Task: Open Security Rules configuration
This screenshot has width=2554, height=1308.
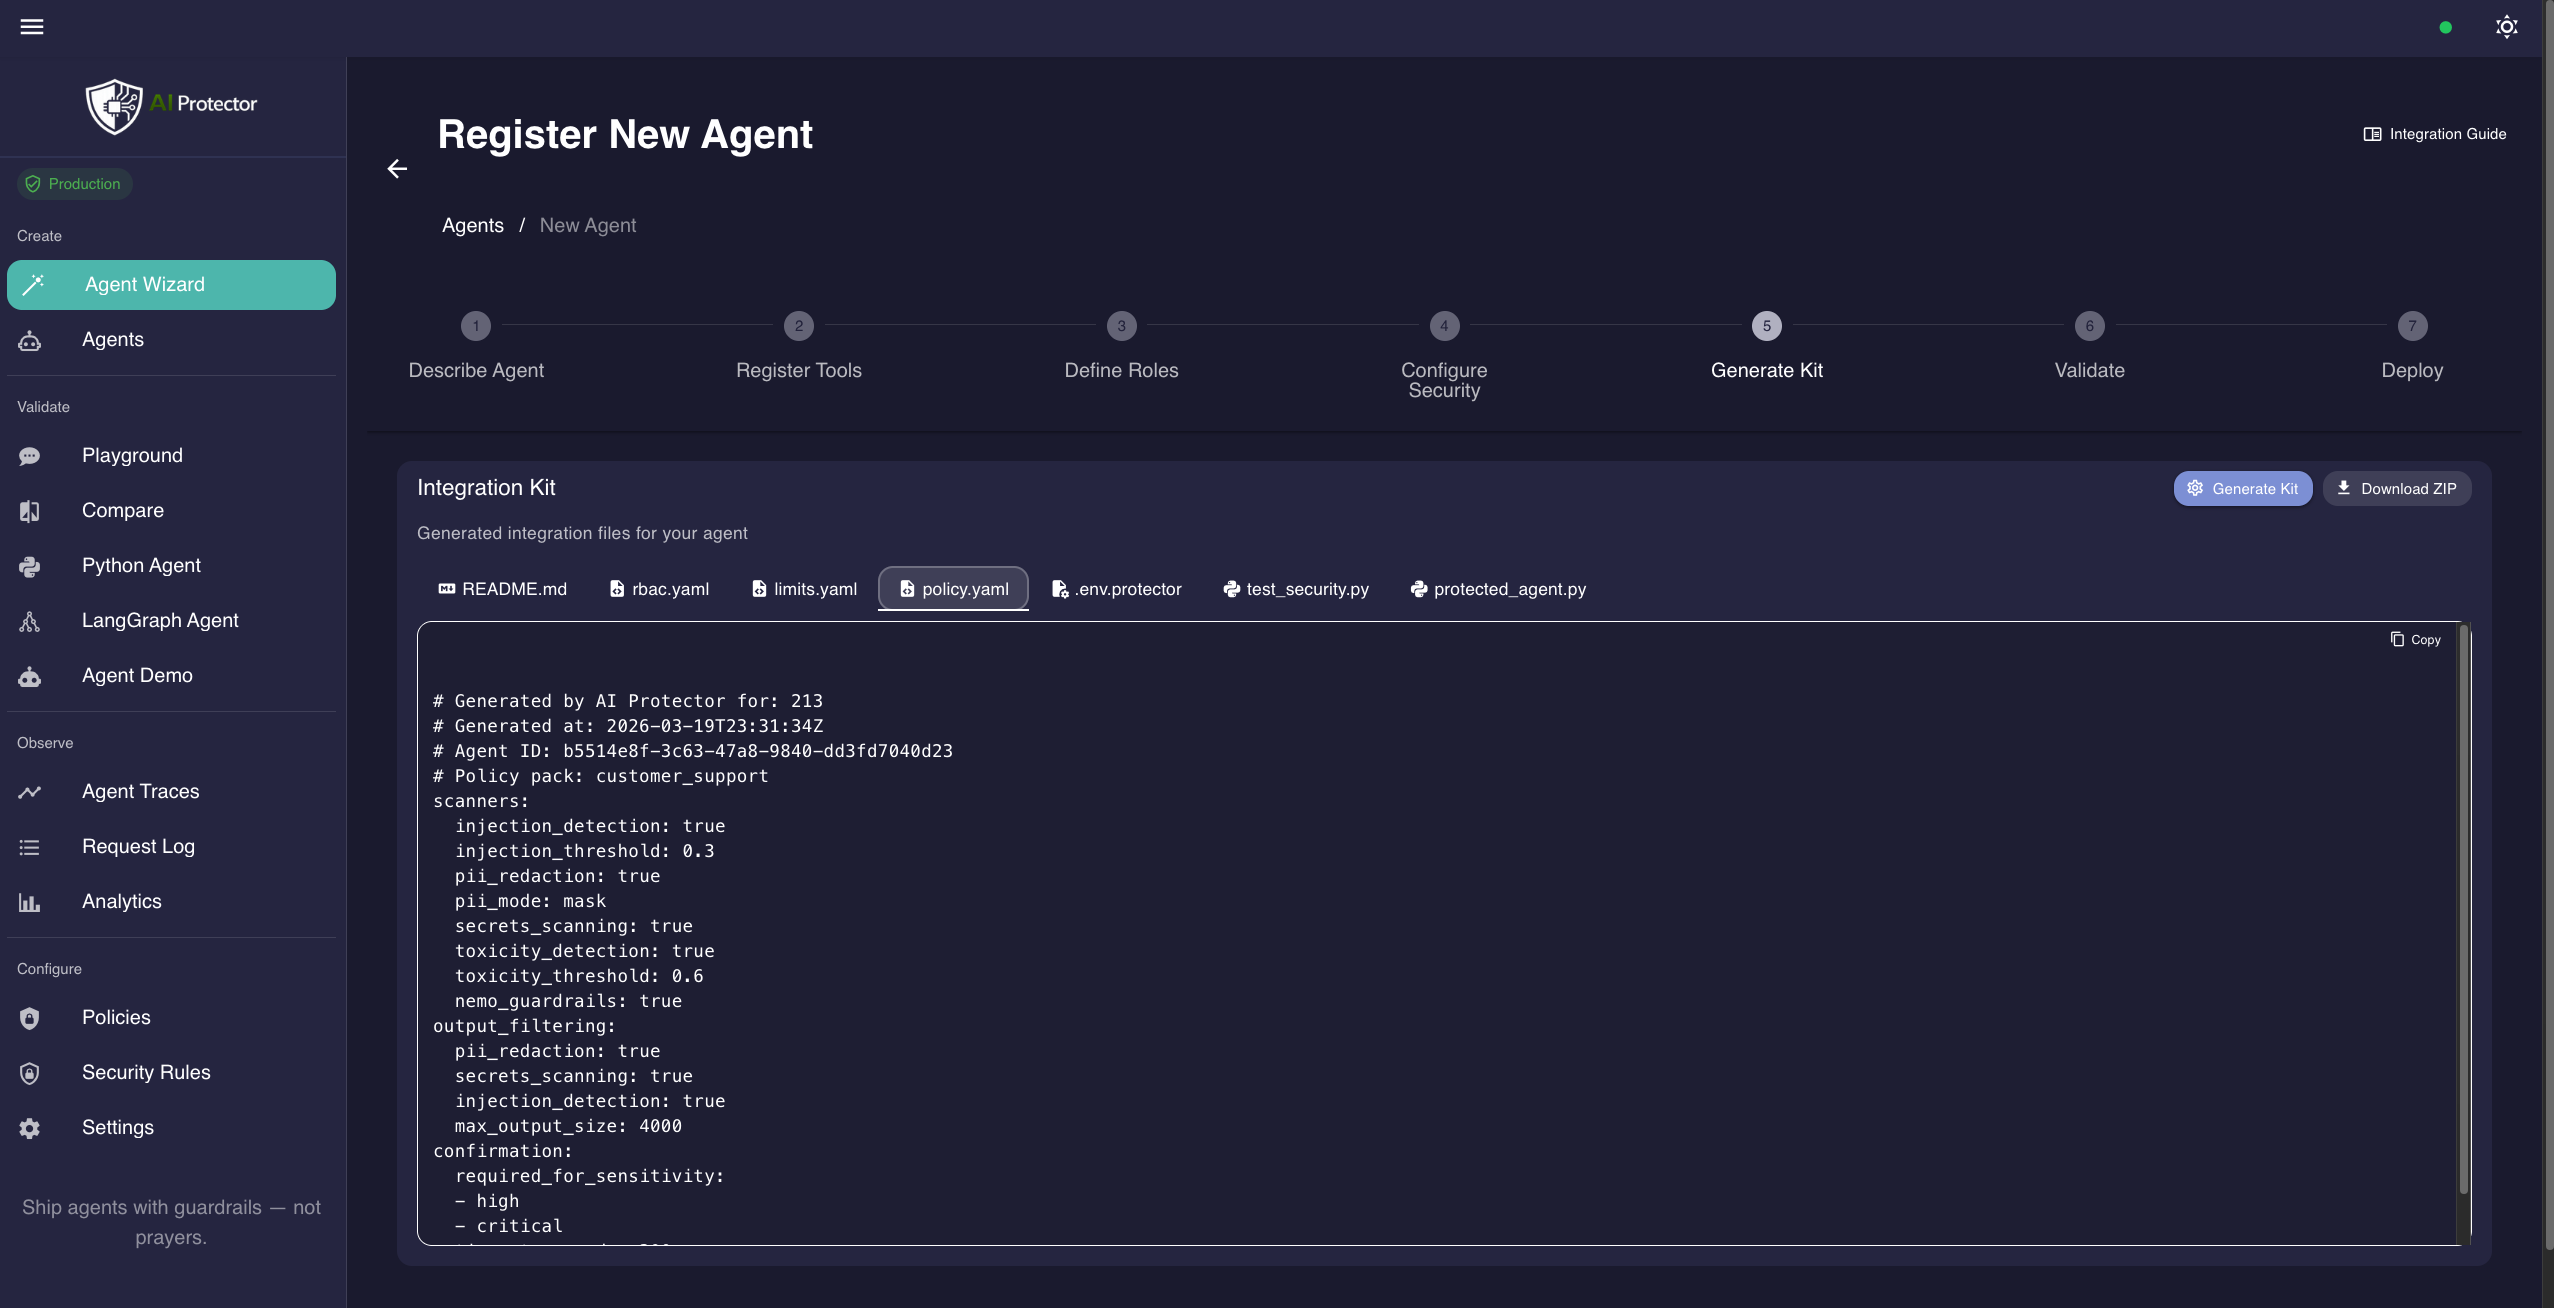Action: pyautogui.click(x=145, y=1072)
